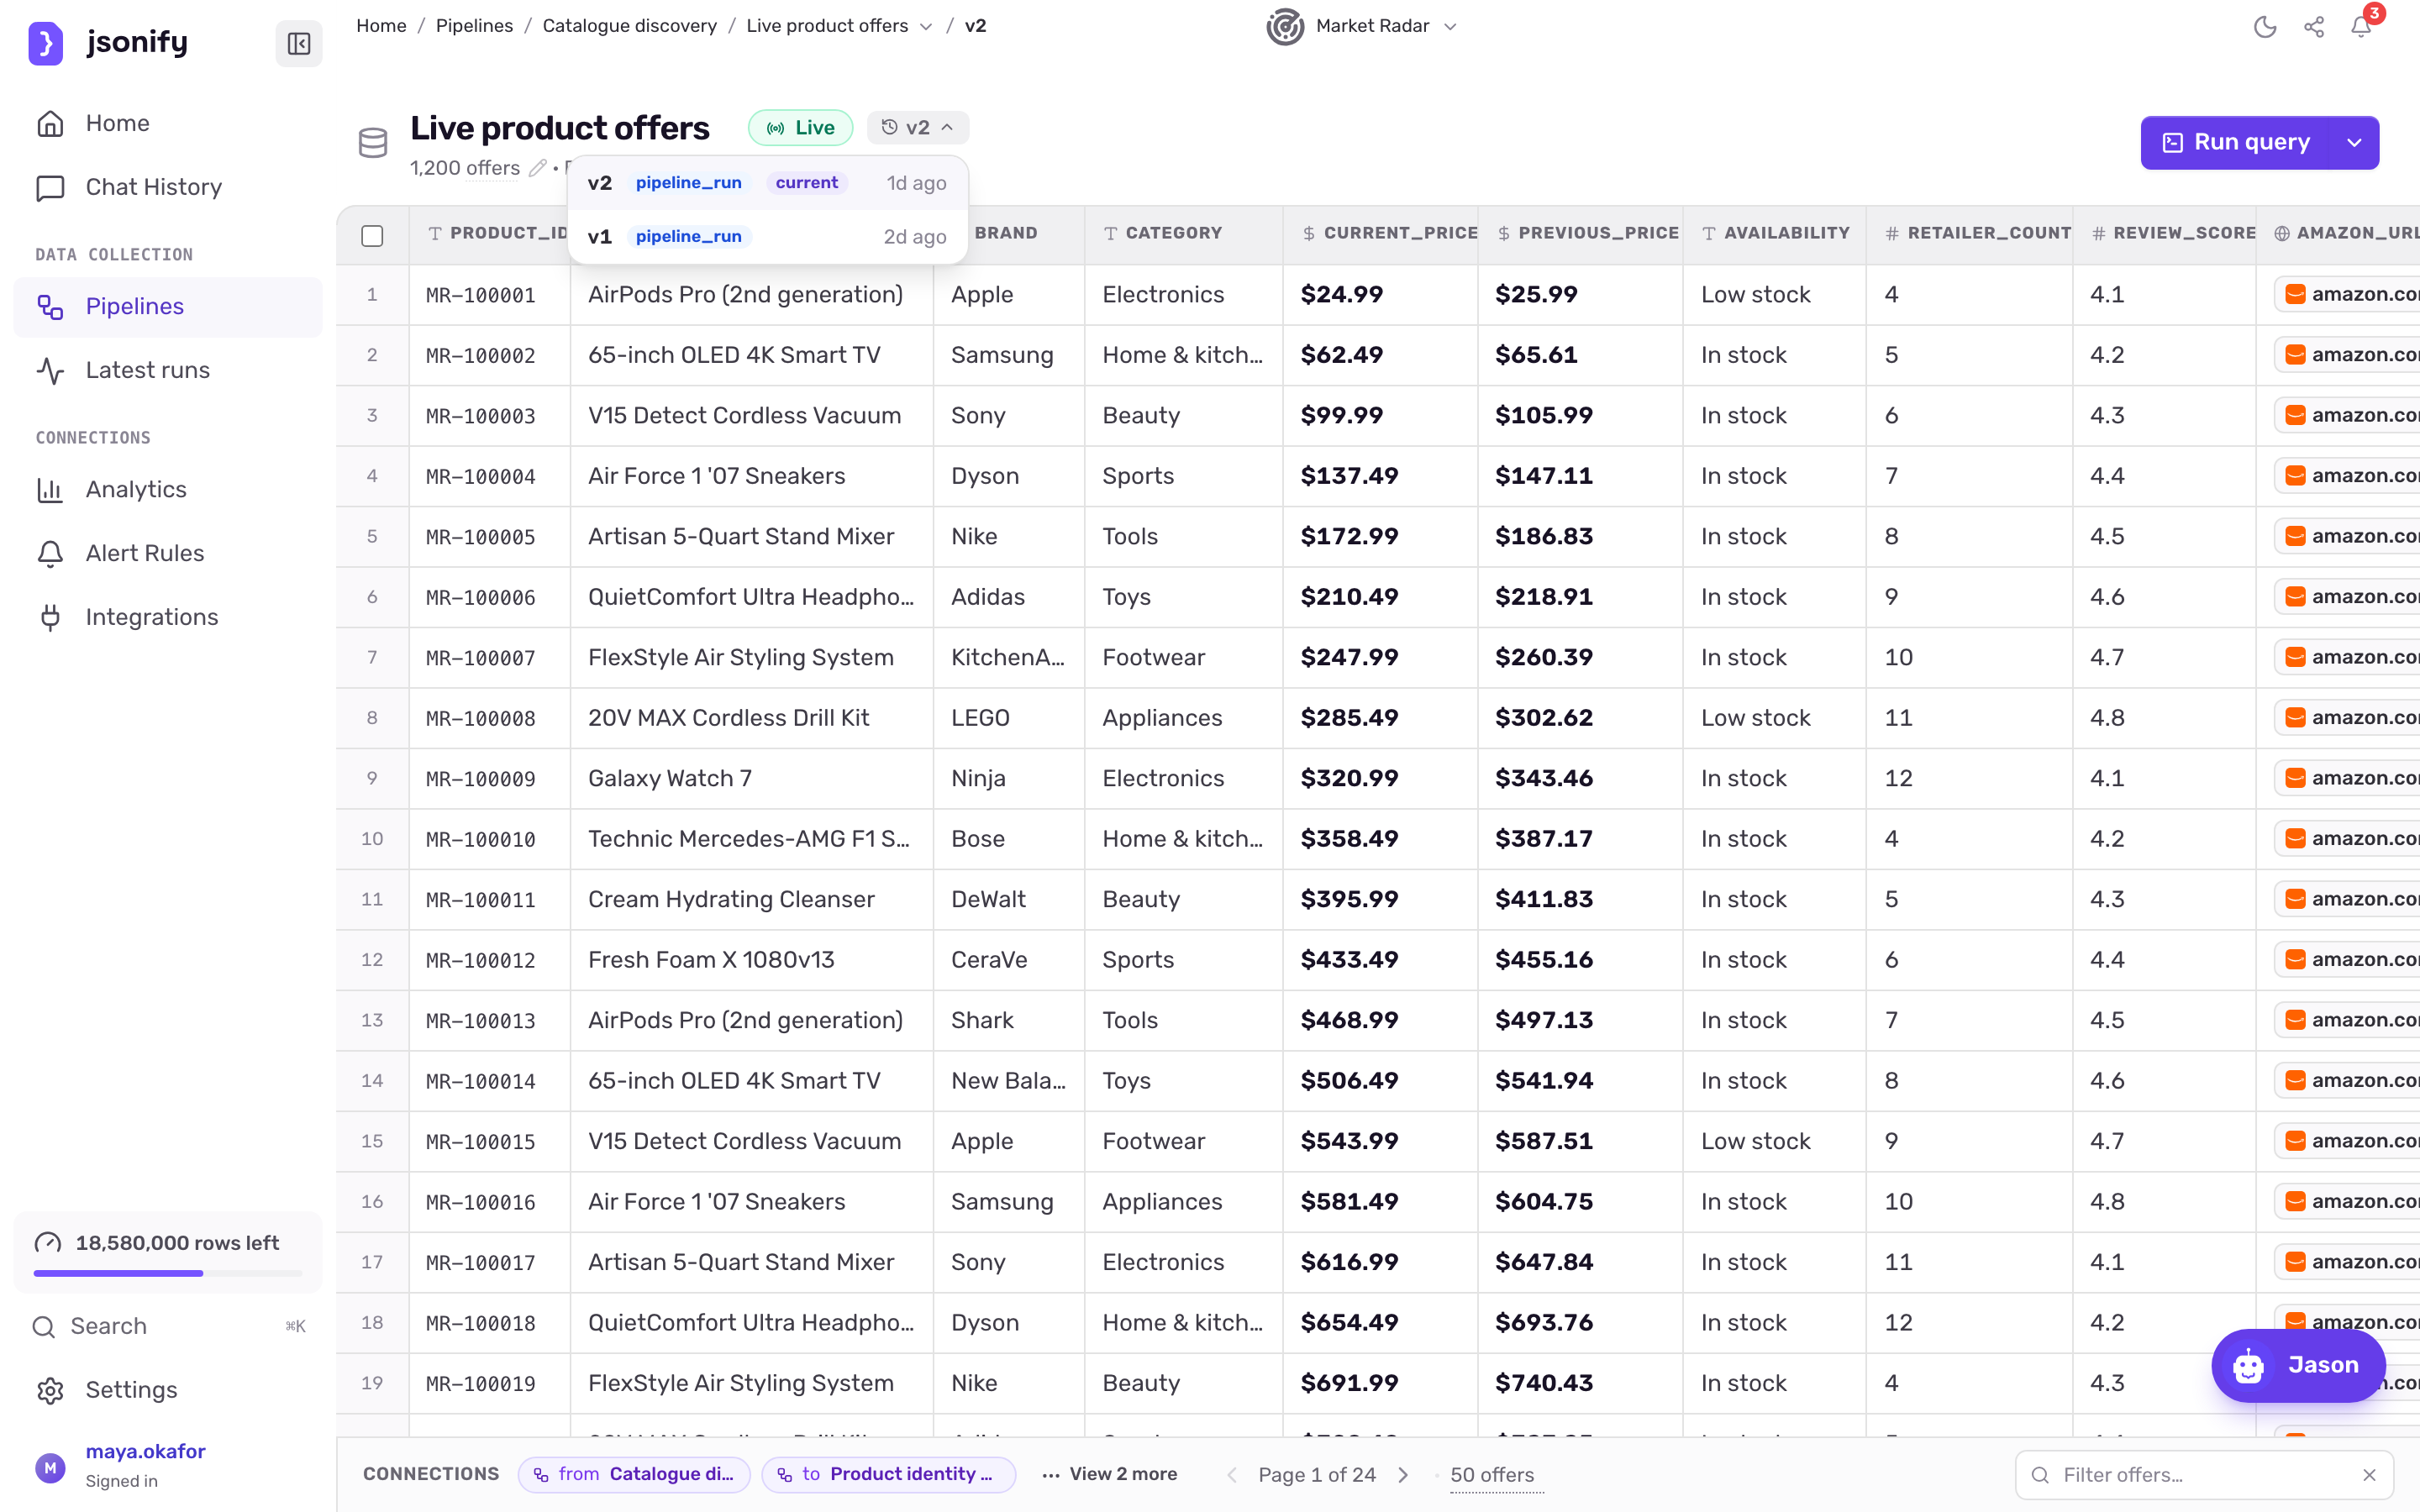2420x1512 pixels.
Task: Click KitchenA… brand cell
Action: click(1008, 657)
